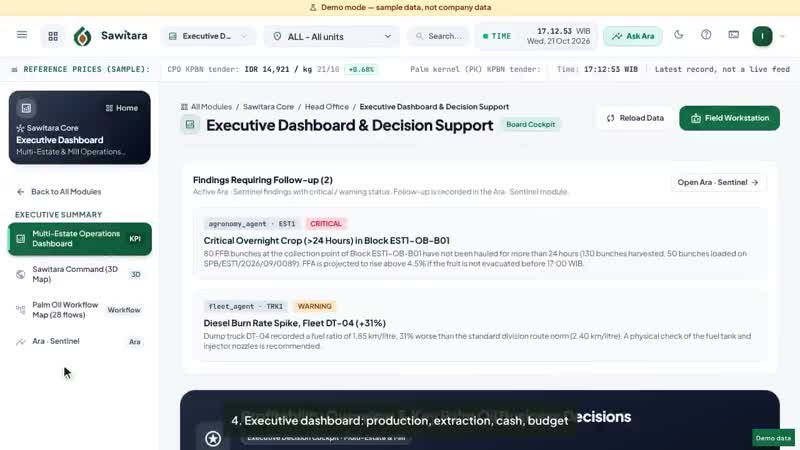Click Findings Requiring Follow-up (2) heading

[263, 180]
